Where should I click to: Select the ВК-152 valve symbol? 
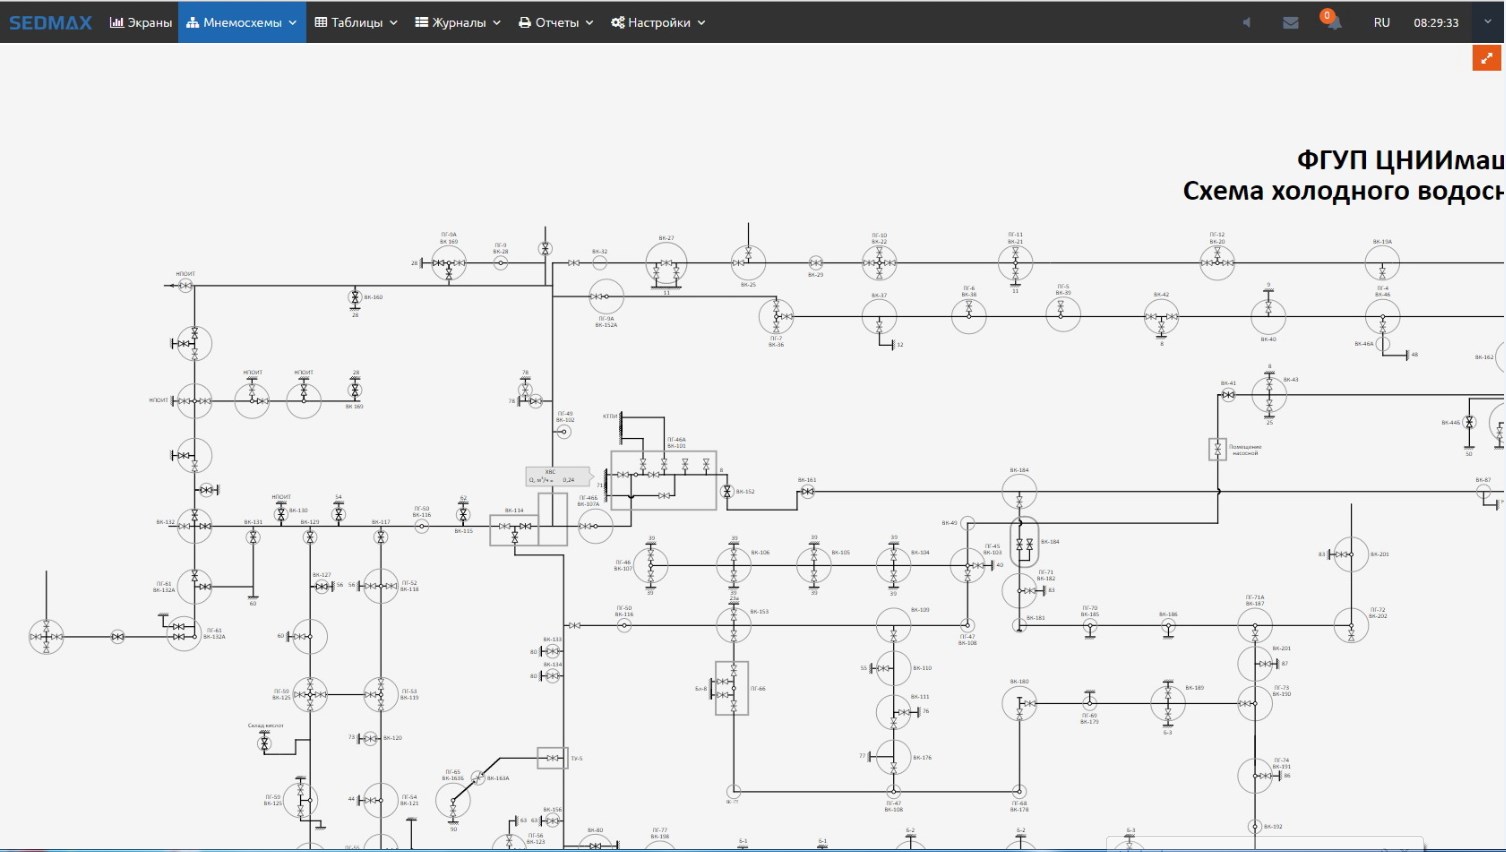click(x=727, y=492)
